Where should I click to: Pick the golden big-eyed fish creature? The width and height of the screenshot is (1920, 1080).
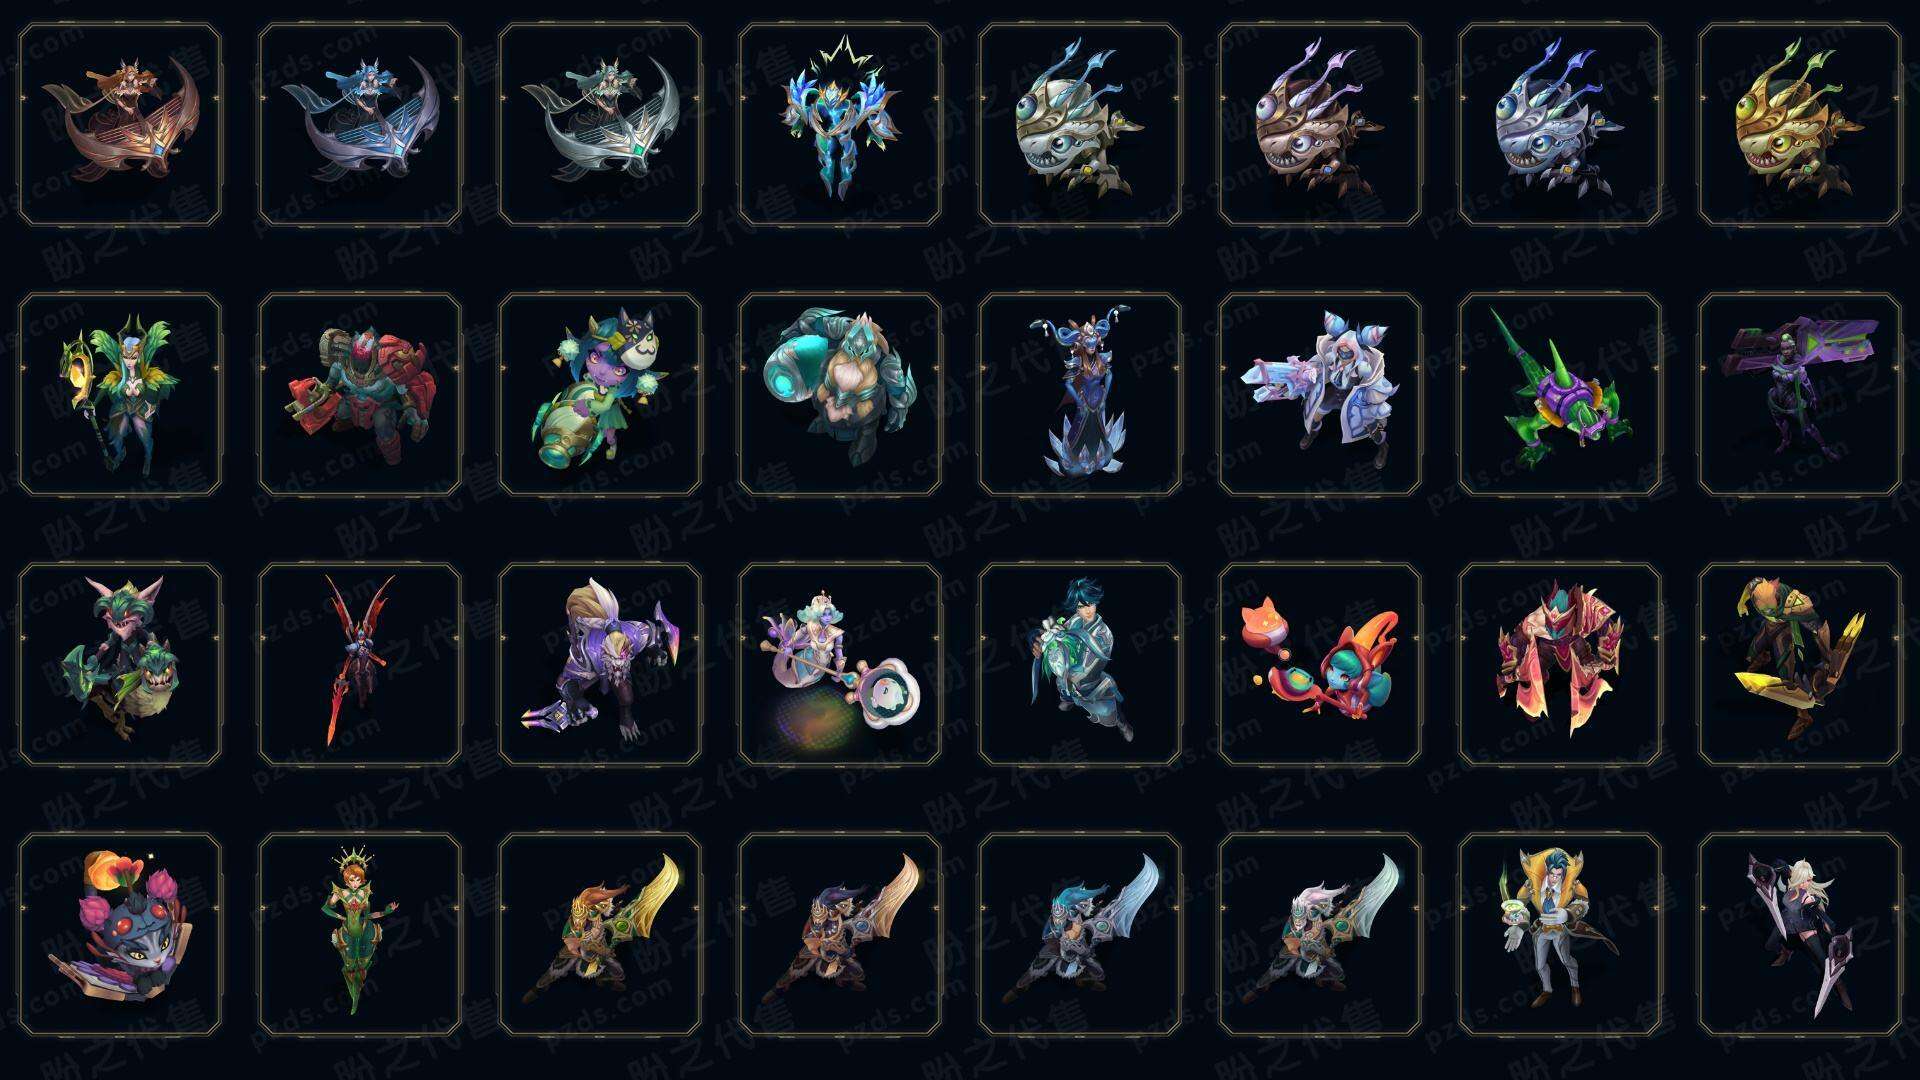point(1800,125)
